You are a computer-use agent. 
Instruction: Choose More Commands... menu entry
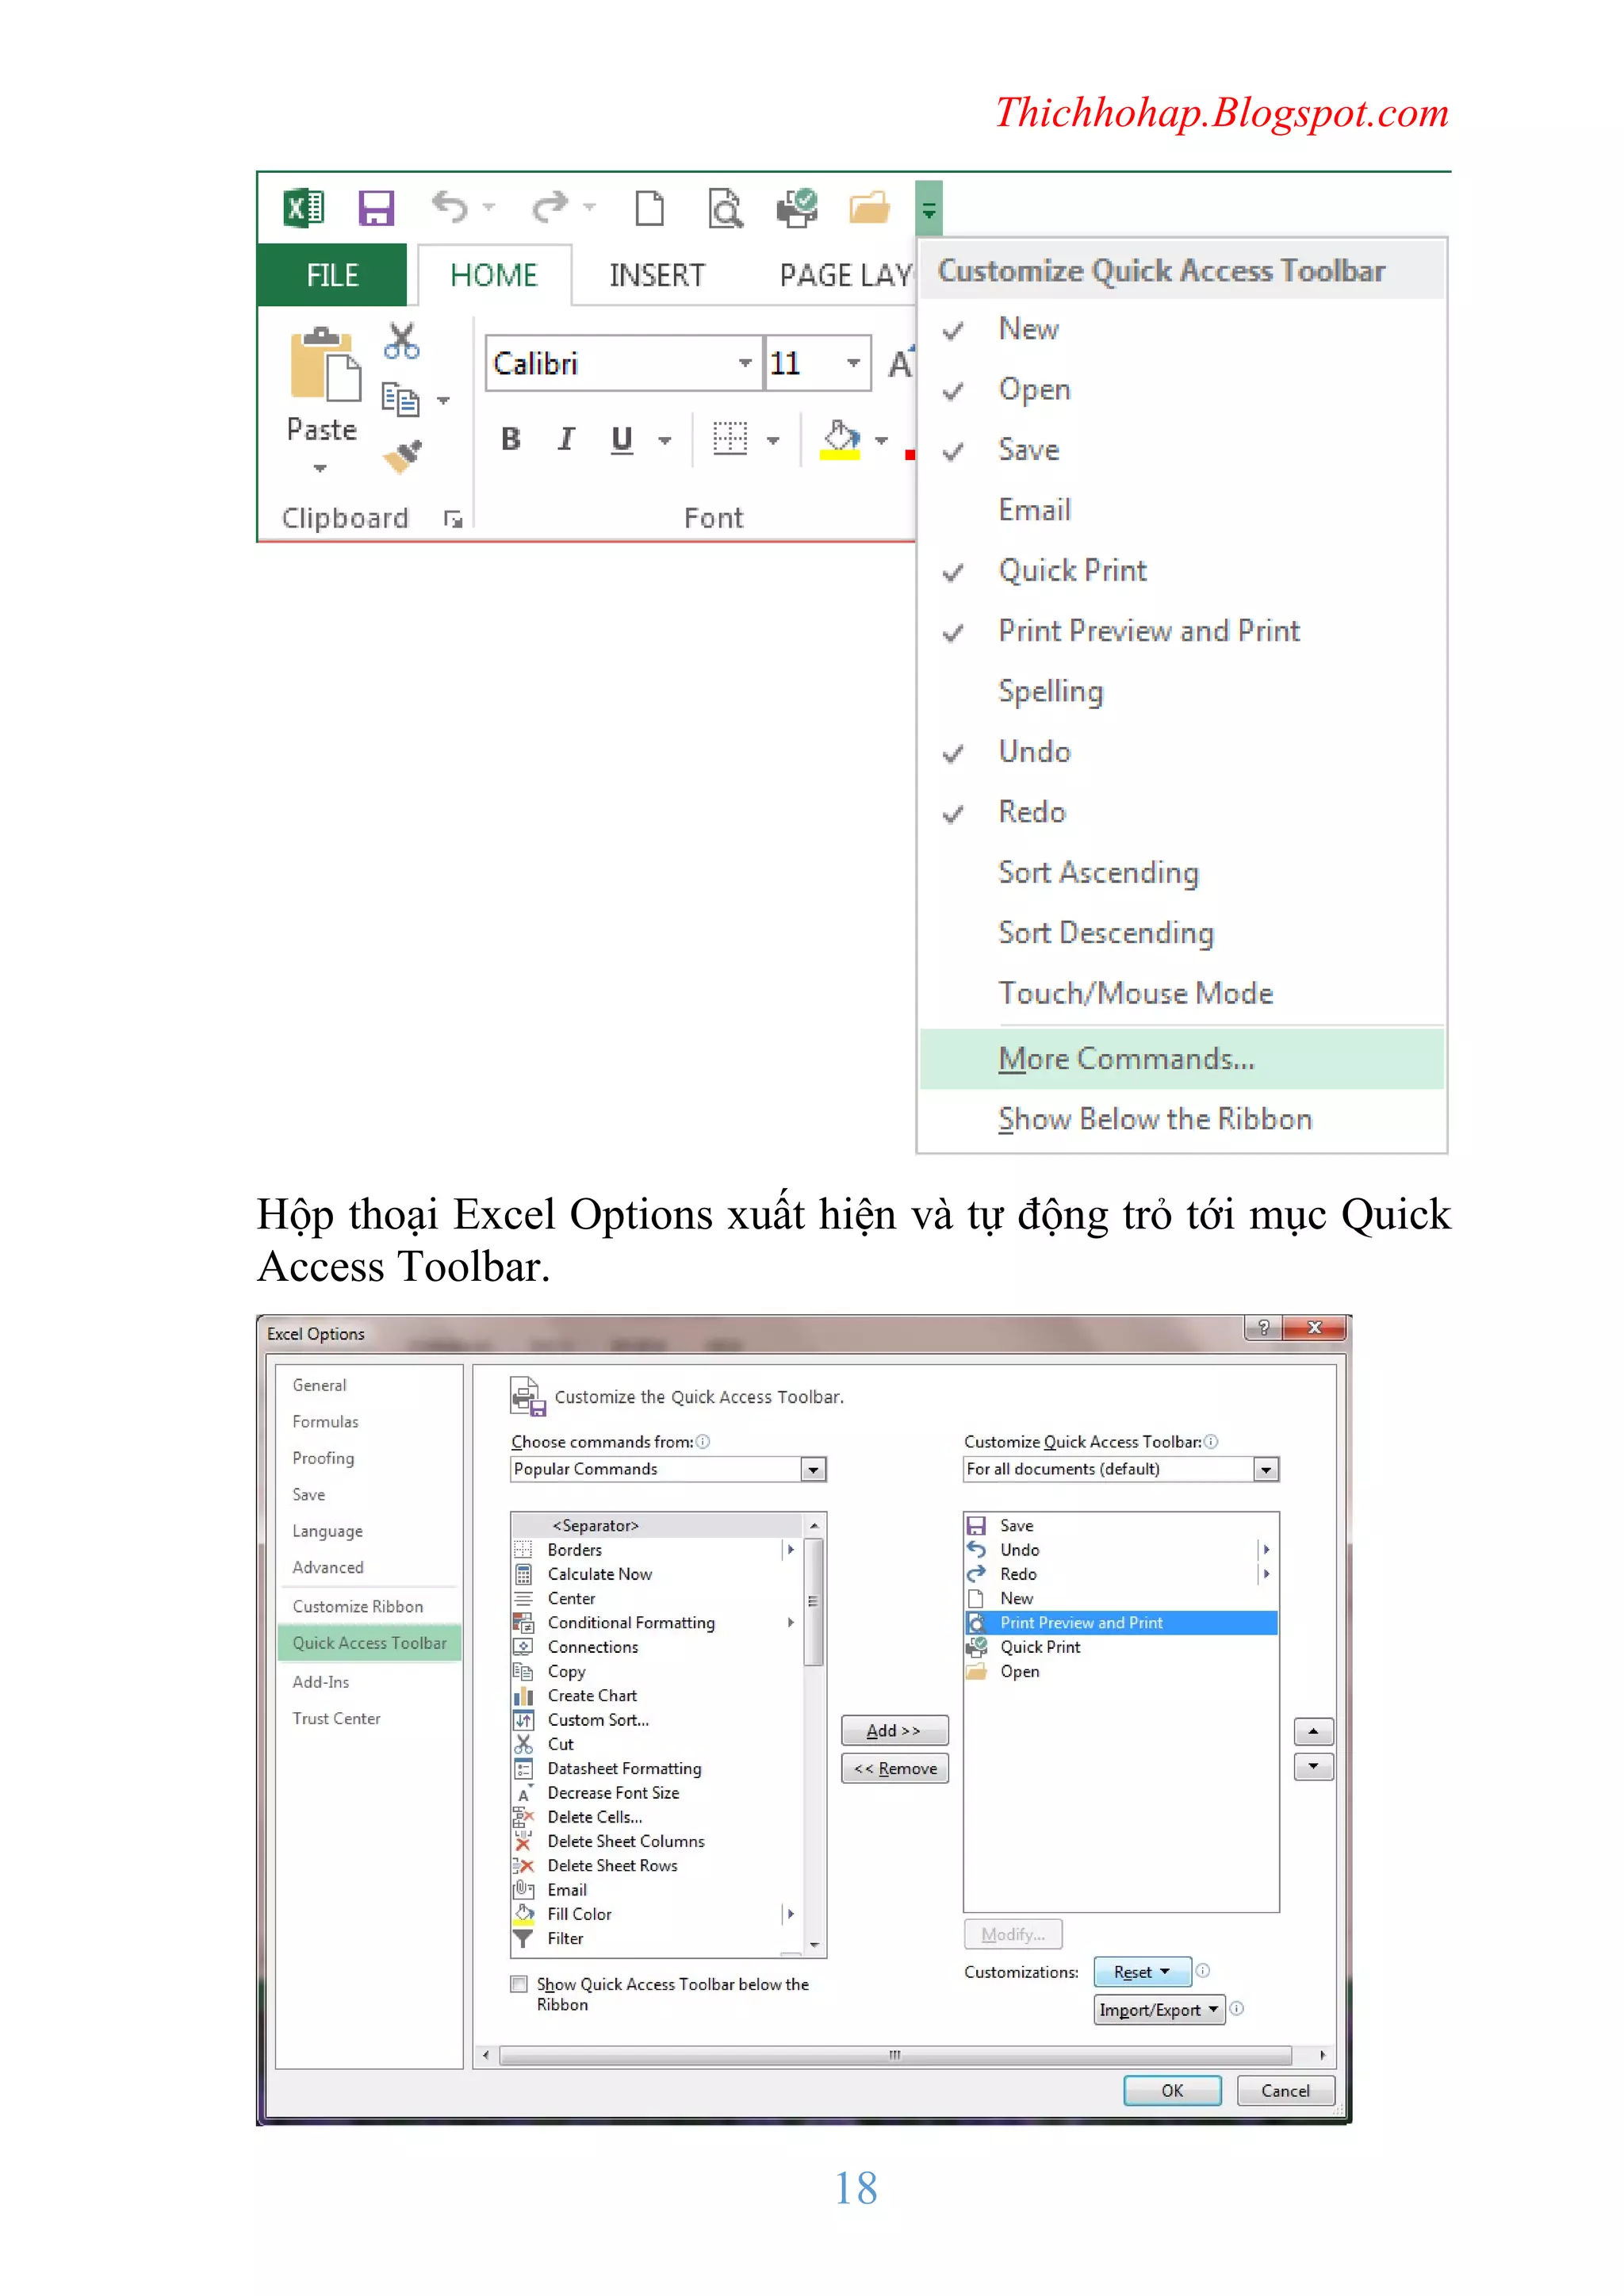(1181, 1059)
